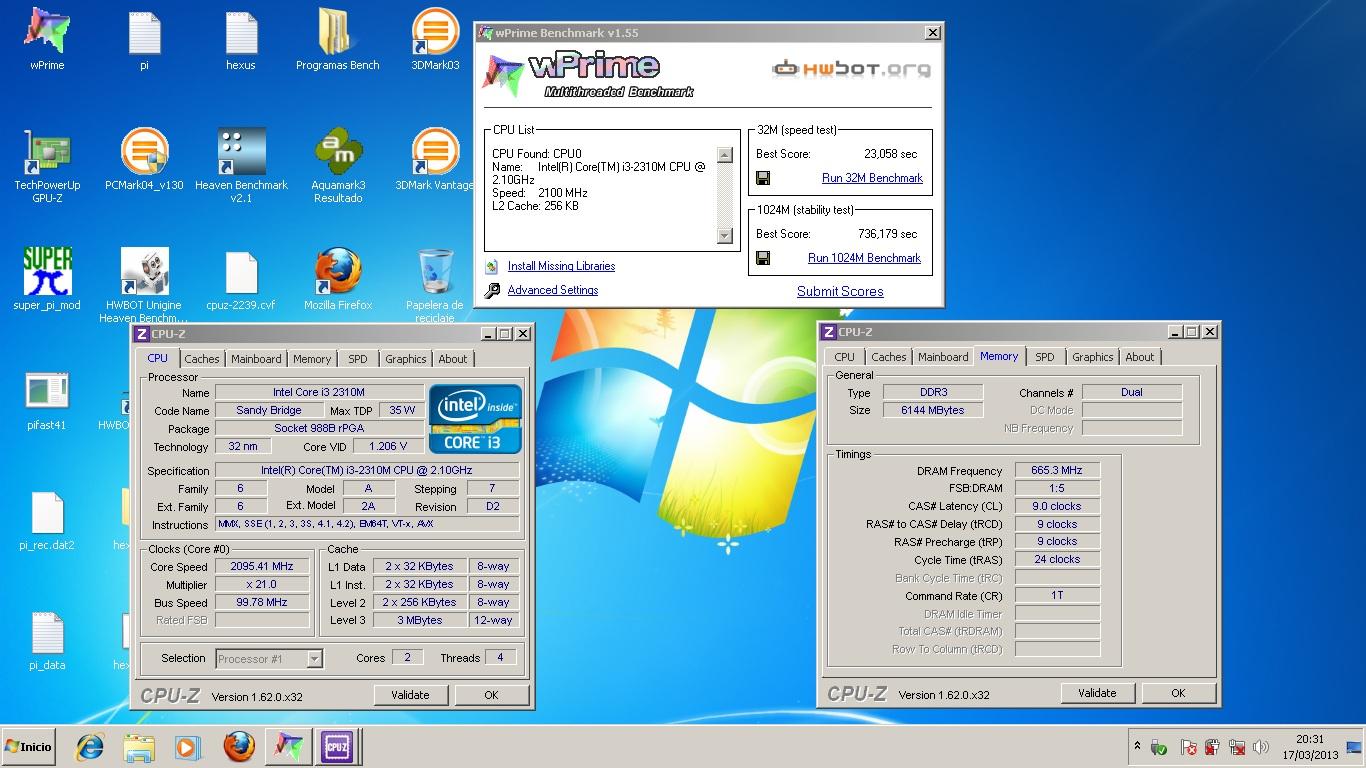The image size is (1366, 768).
Task: Launch HWBOT Unigine Heaven Benchmark shortcut
Action: point(144,285)
